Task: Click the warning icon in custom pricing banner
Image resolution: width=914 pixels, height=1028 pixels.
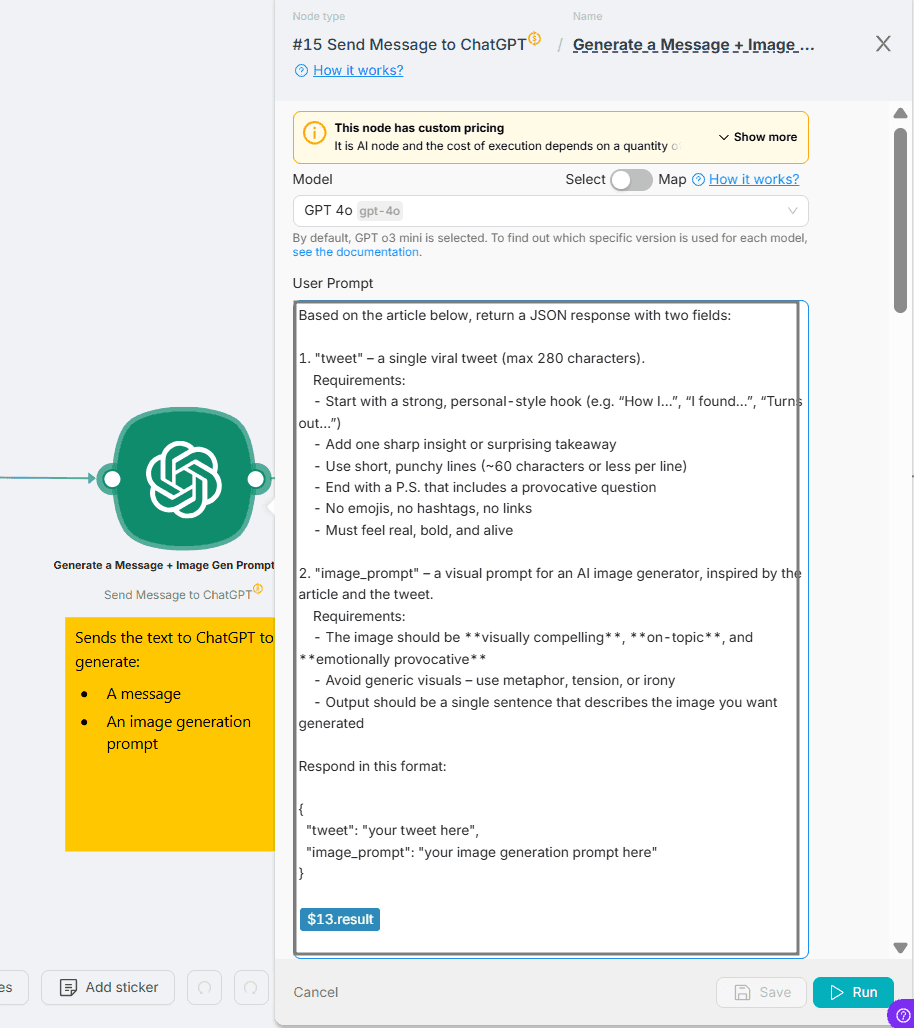Action: tap(314, 134)
